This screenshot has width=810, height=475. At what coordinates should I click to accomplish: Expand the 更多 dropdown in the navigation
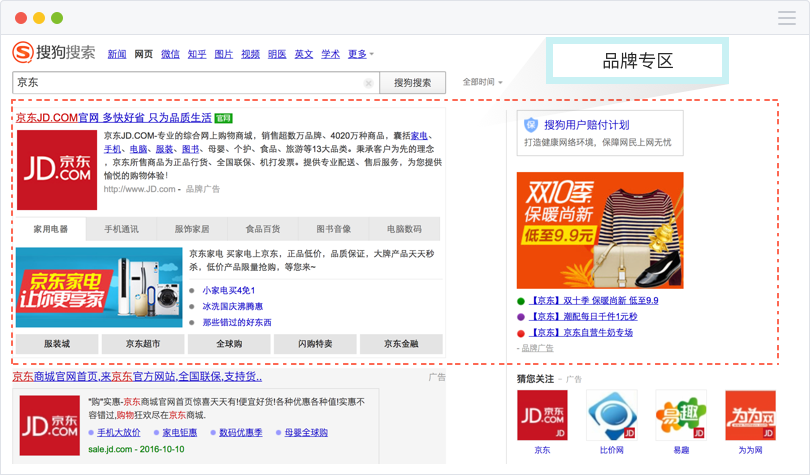pyautogui.click(x=360, y=54)
